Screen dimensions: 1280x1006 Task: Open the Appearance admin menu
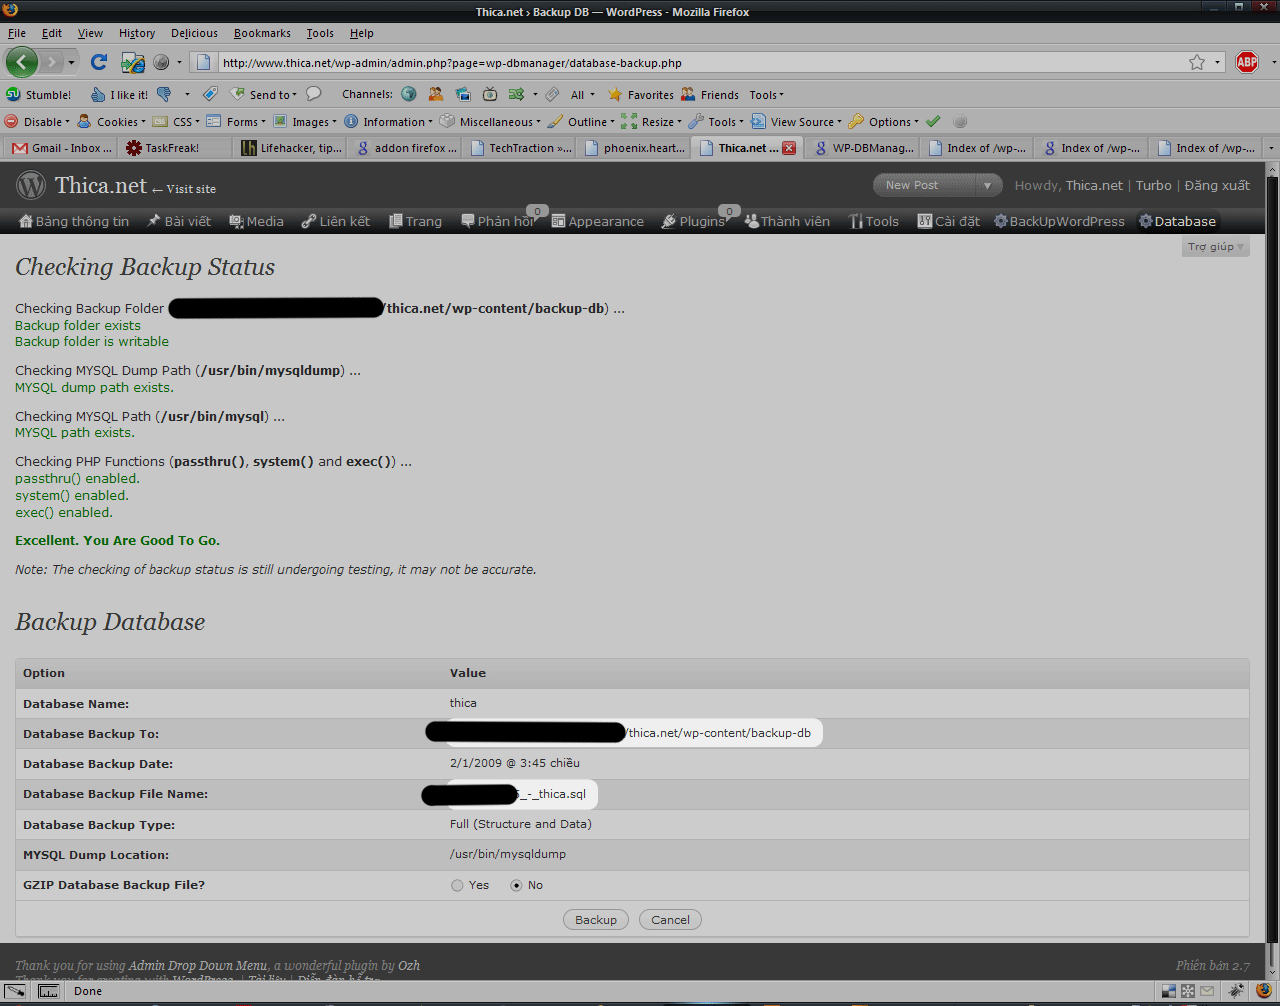pyautogui.click(x=598, y=221)
